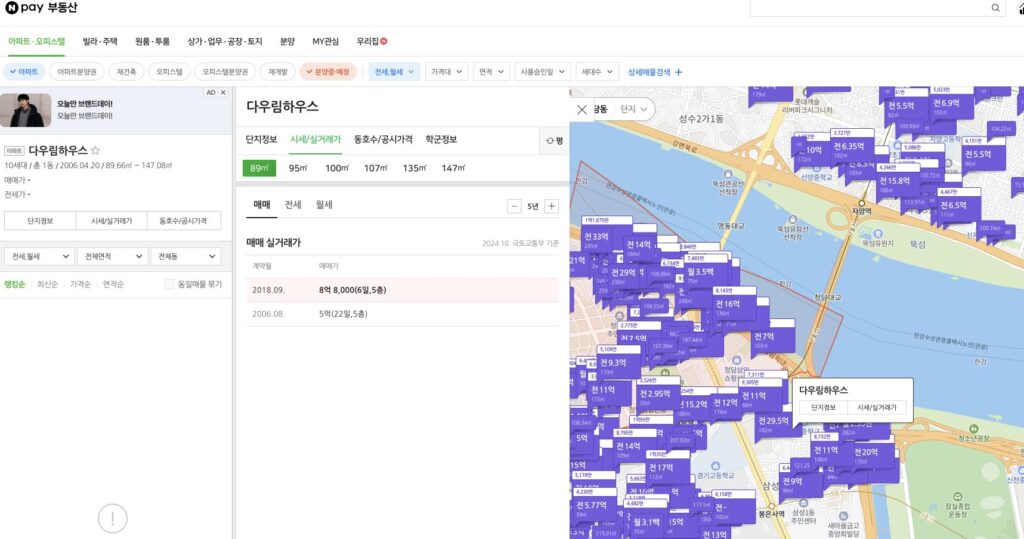This screenshot has width=1024, height=539.
Task: Toggle the 아파트분양권 filter chip
Action: point(76,72)
